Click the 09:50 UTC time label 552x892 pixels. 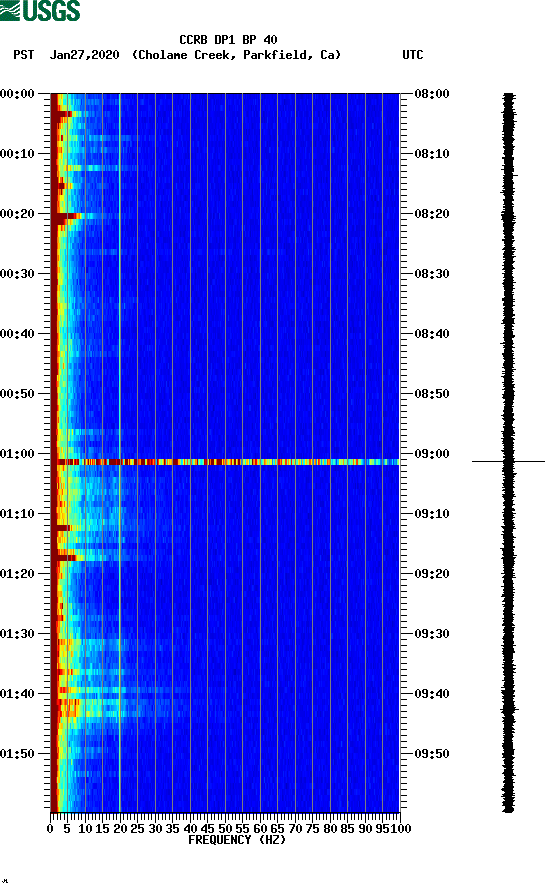point(432,754)
